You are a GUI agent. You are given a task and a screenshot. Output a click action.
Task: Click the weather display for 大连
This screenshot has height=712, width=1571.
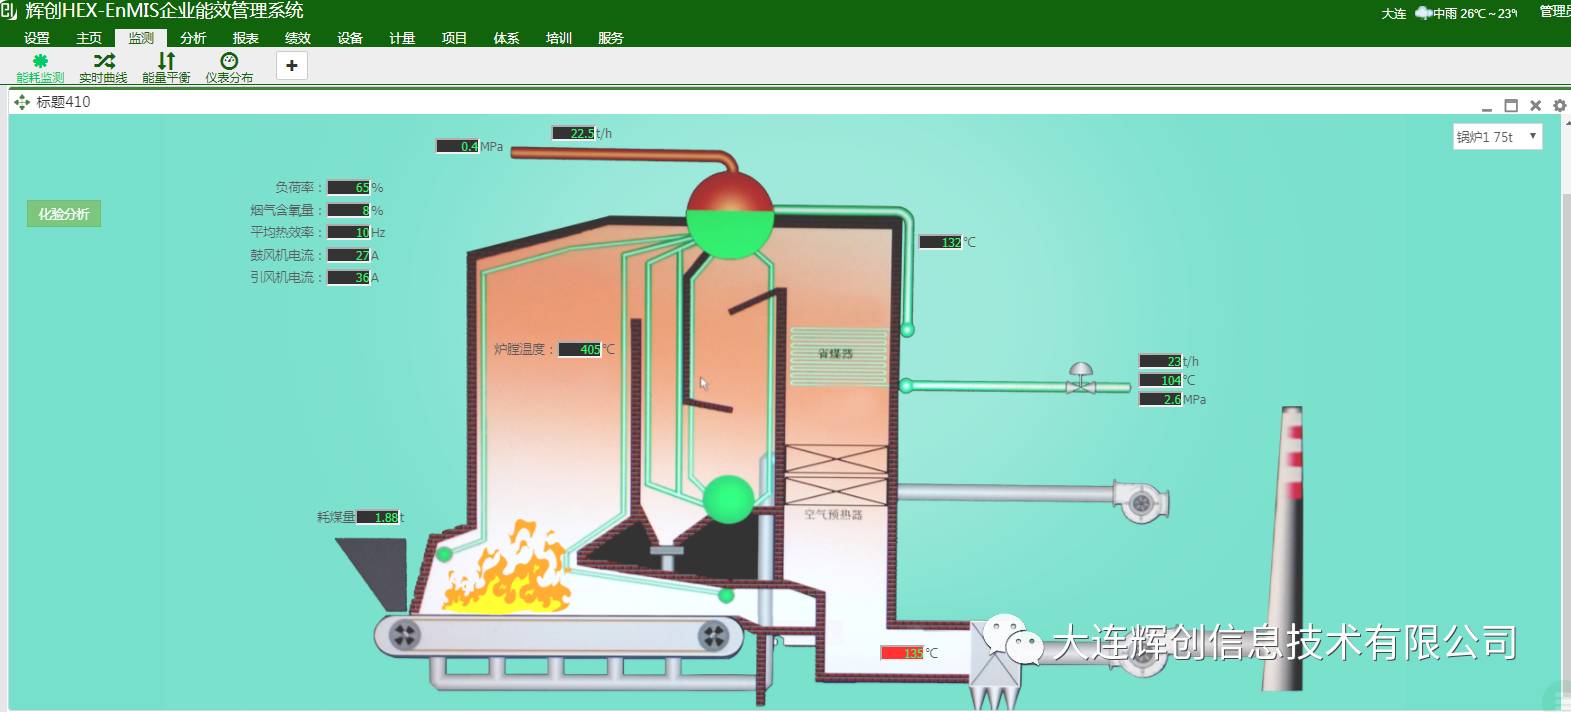[x=1465, y=13]
